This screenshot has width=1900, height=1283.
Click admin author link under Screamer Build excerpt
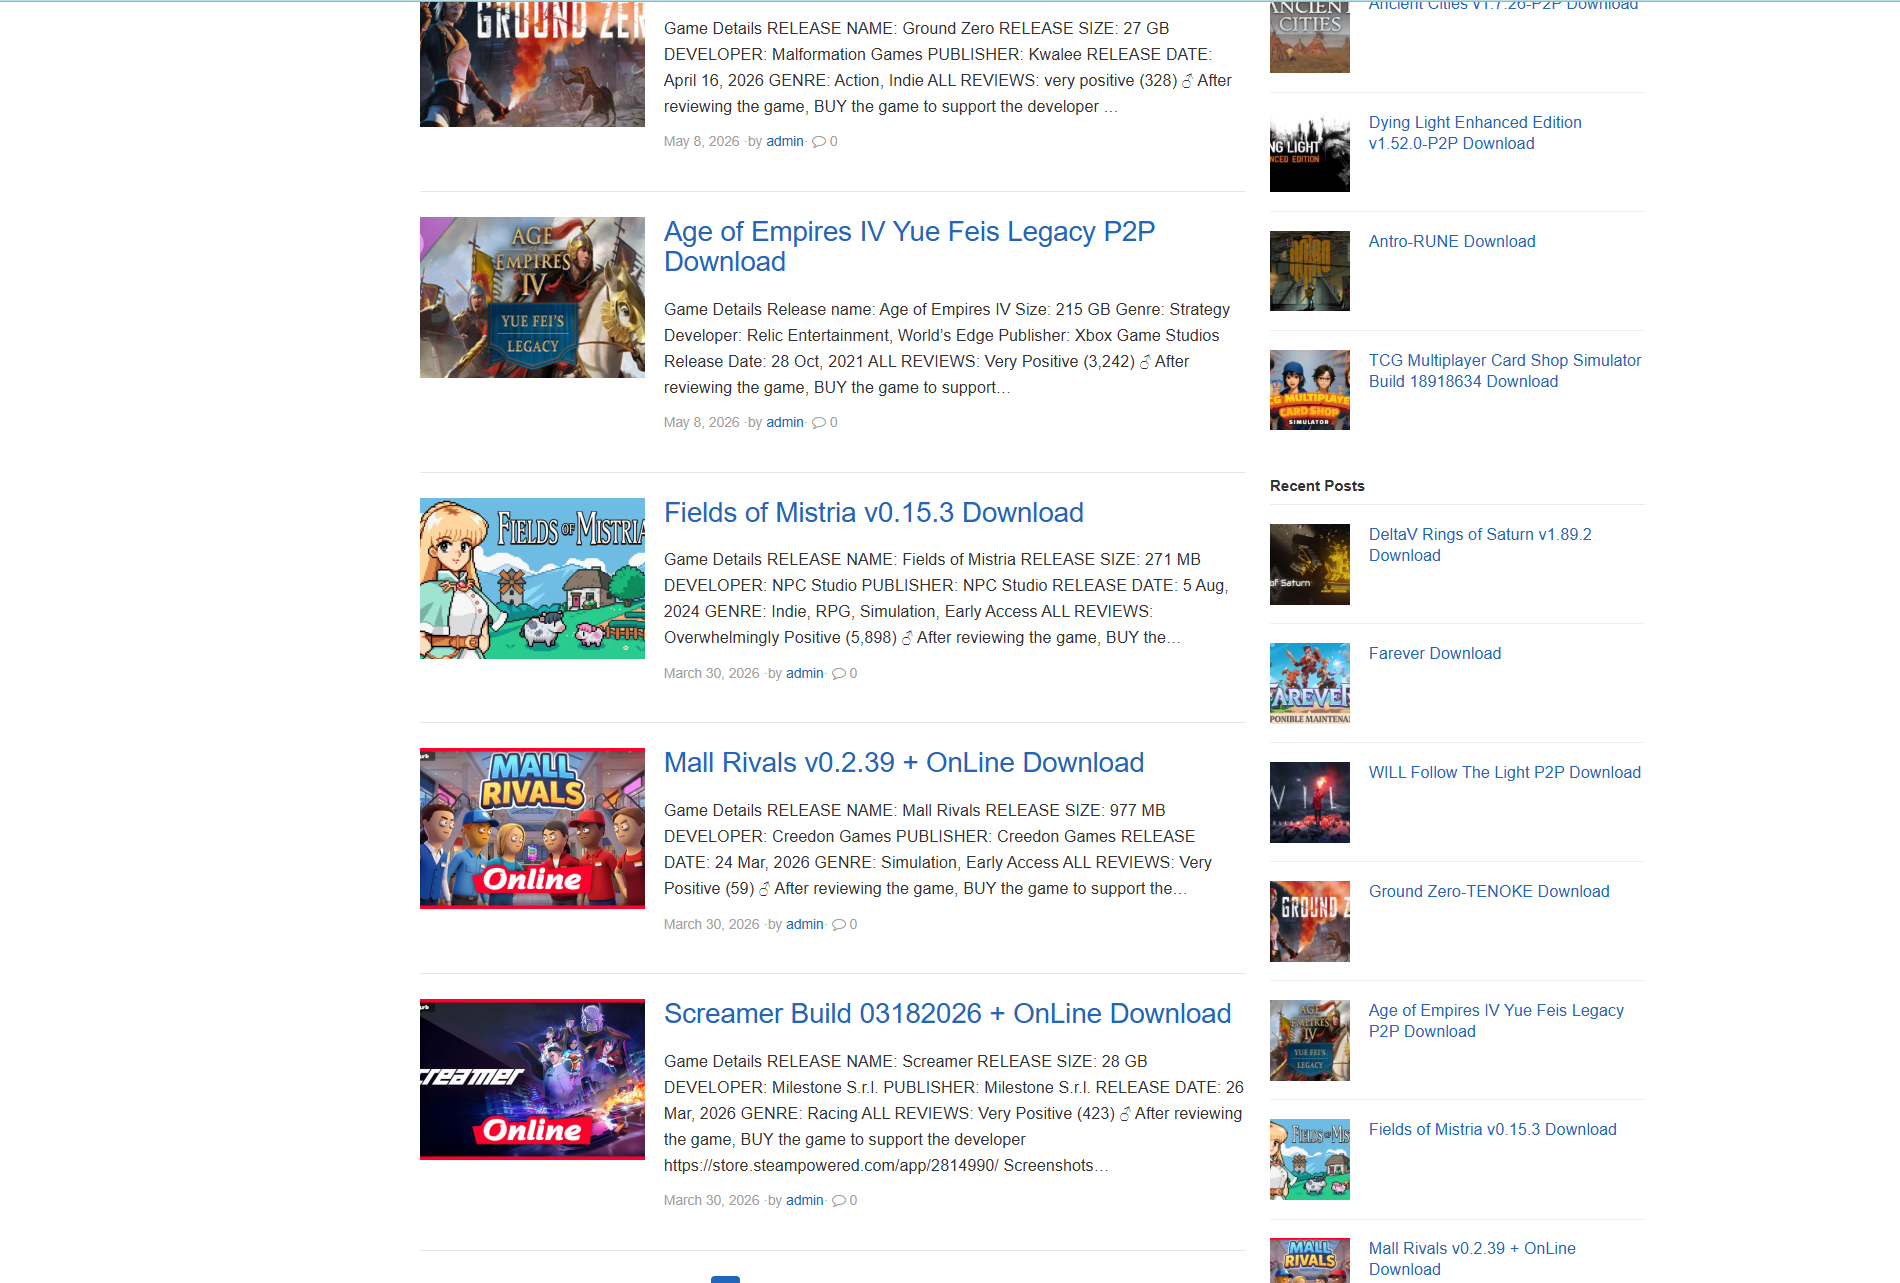[x=805, y=1201]
